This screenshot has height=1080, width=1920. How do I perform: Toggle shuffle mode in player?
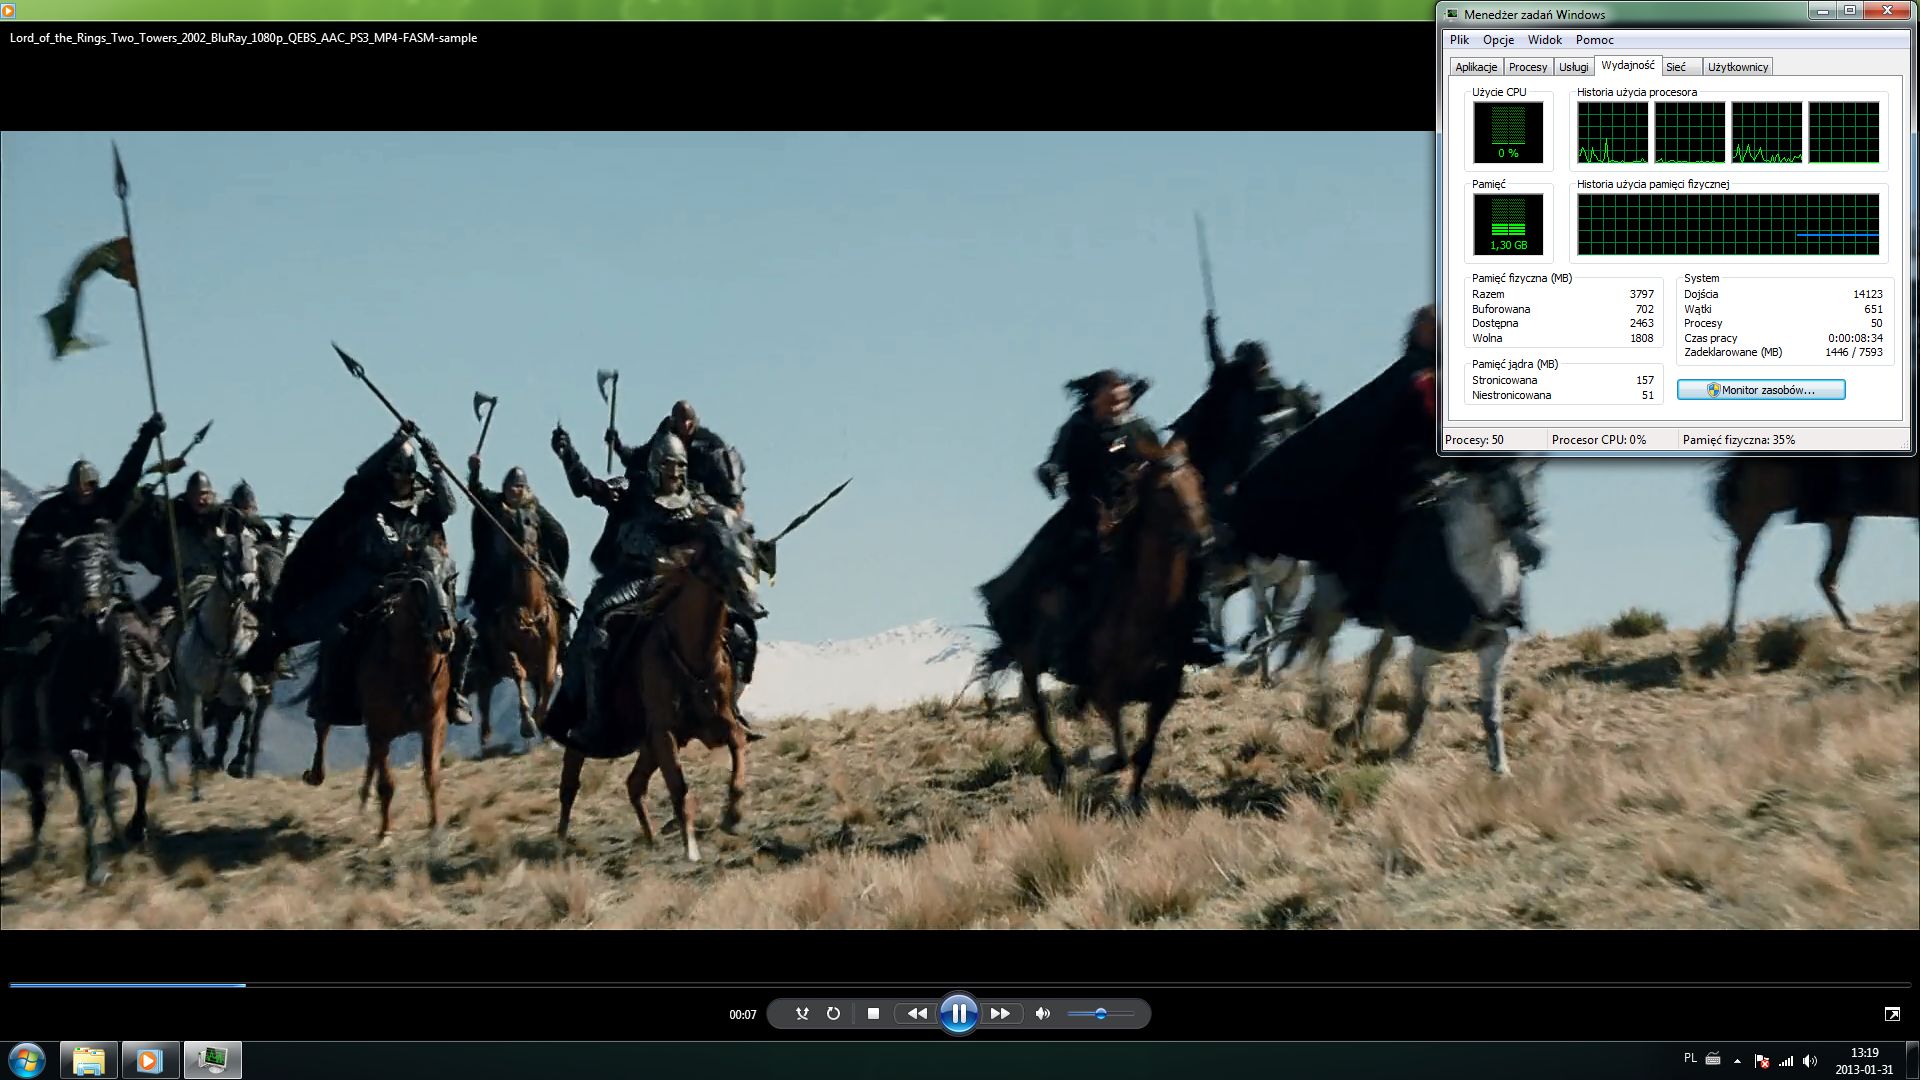[802, 1014]
